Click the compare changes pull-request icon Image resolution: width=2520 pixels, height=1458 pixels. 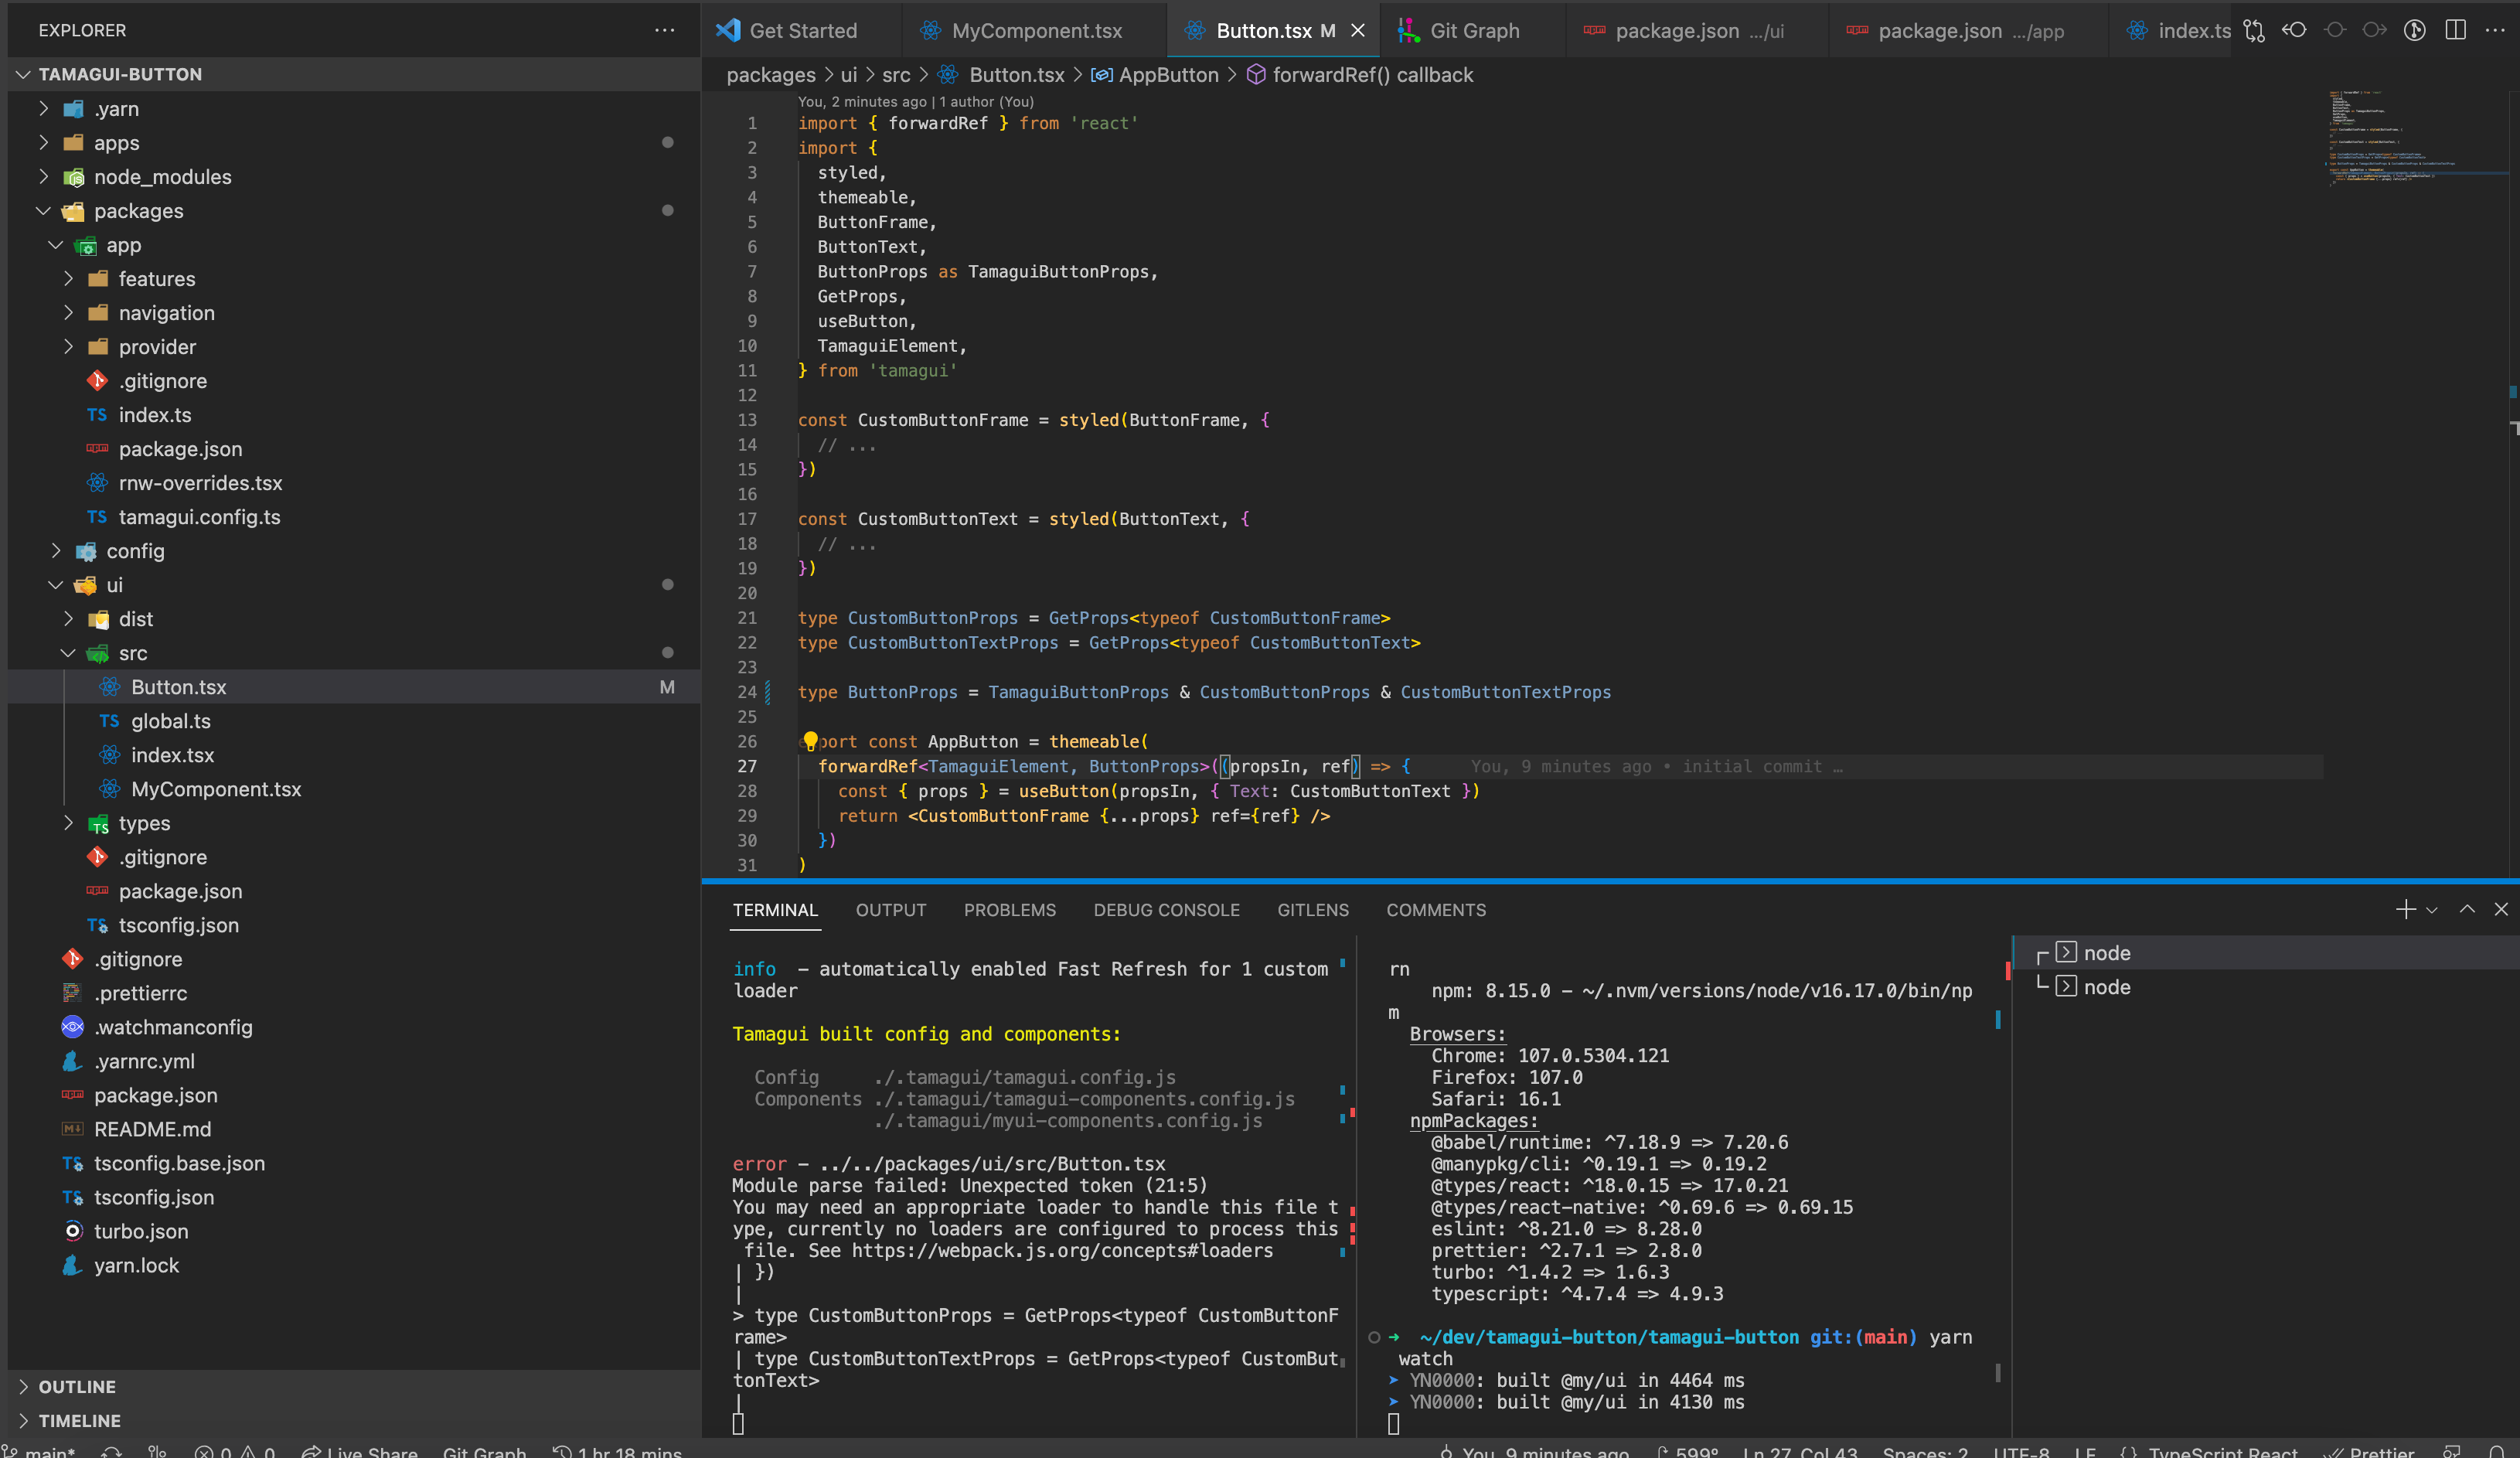2254,30
